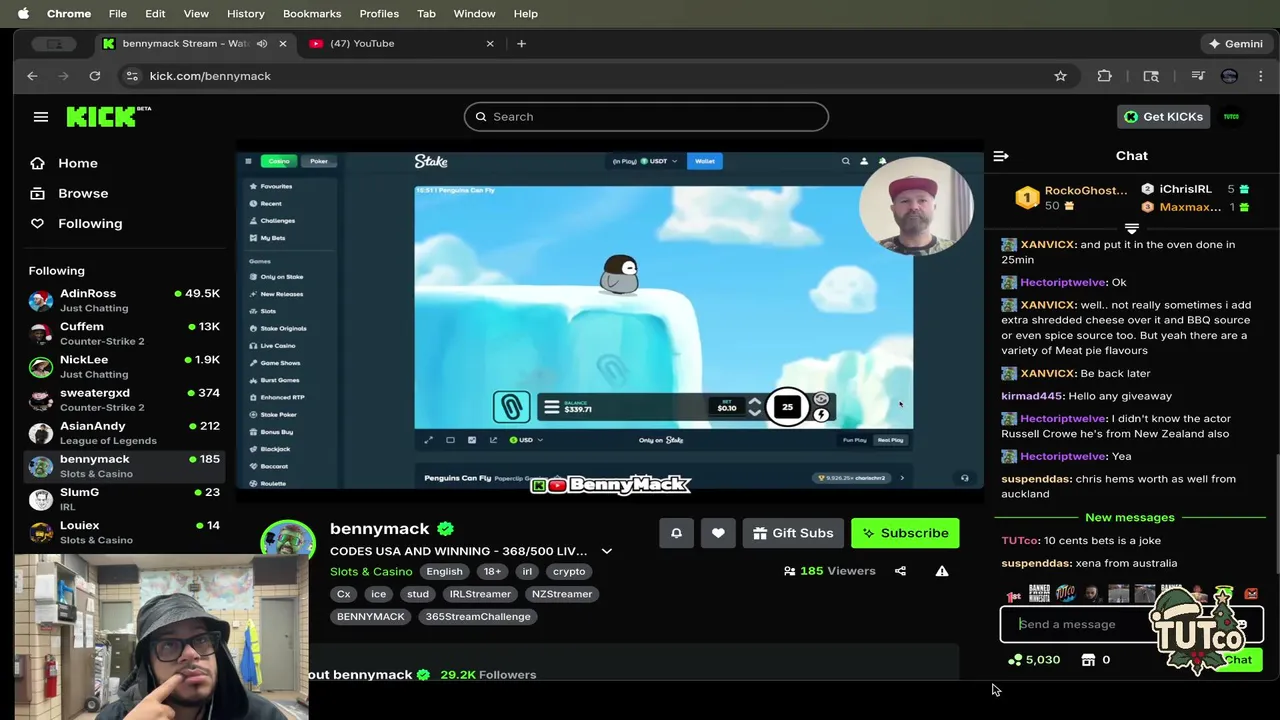Click the Subscribe button
Image resolution: width=1280 pixels, height=720 pixels.
[x=905, y=533]
